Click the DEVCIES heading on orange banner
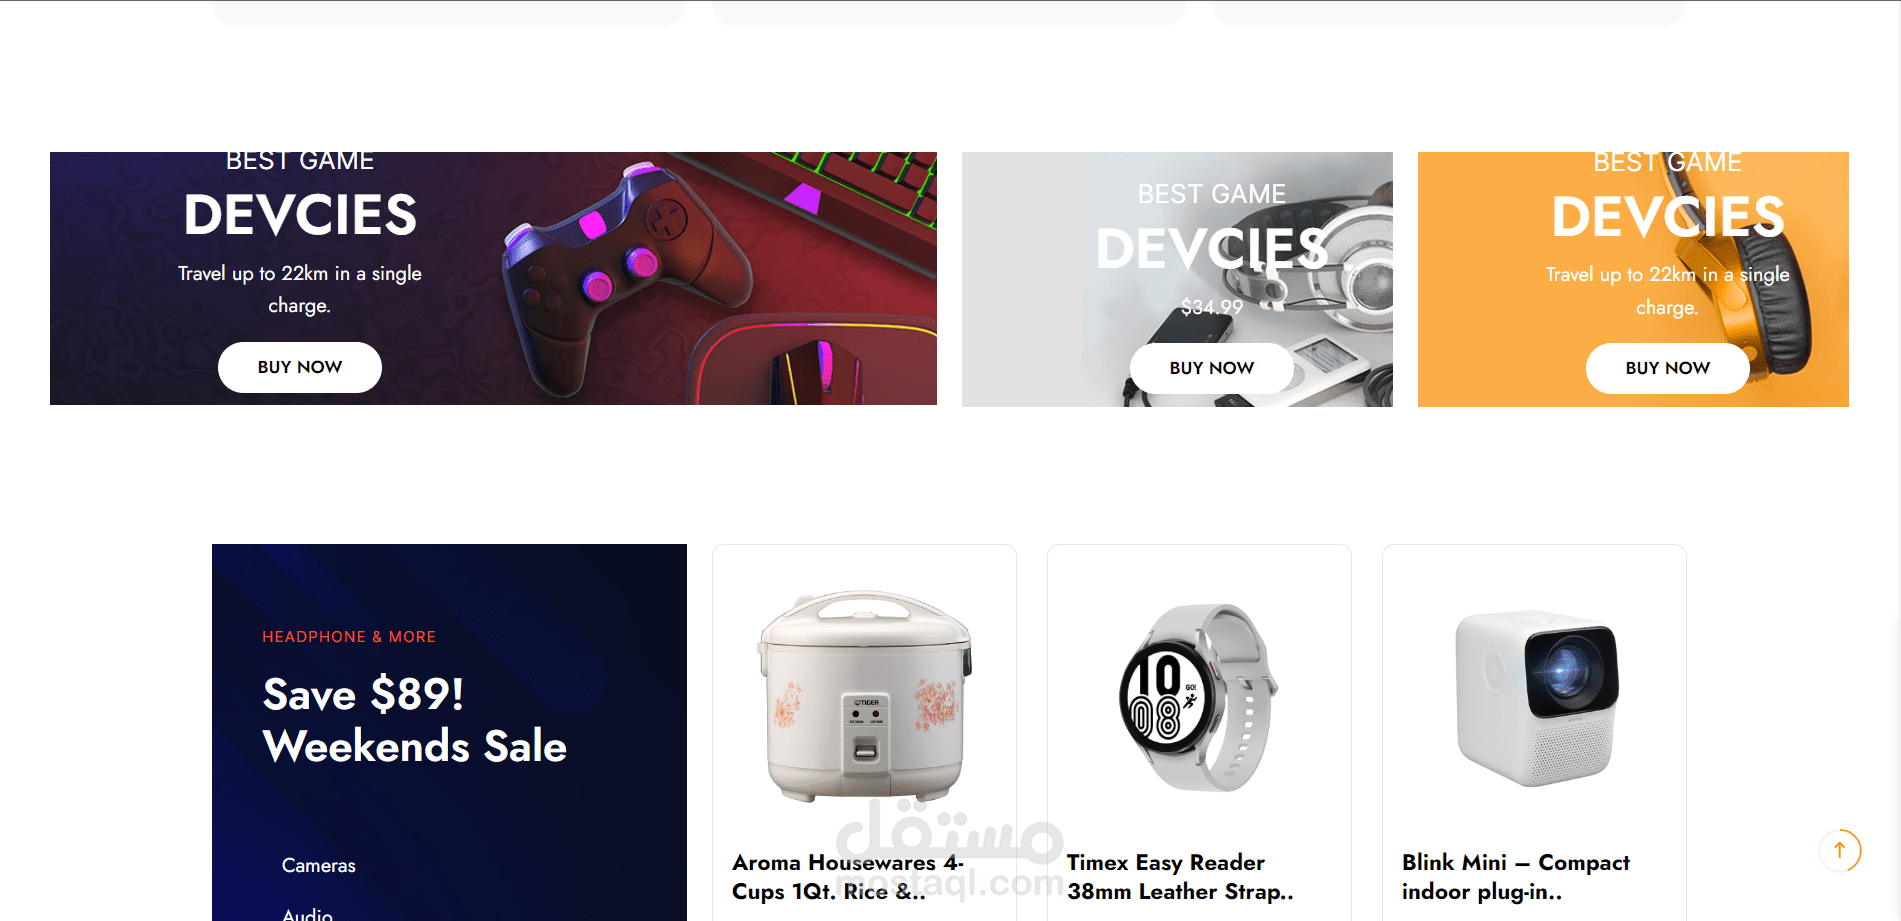Image resolution: width=1901 pixels, height=921 pixels. click(x=1667, y=217)
